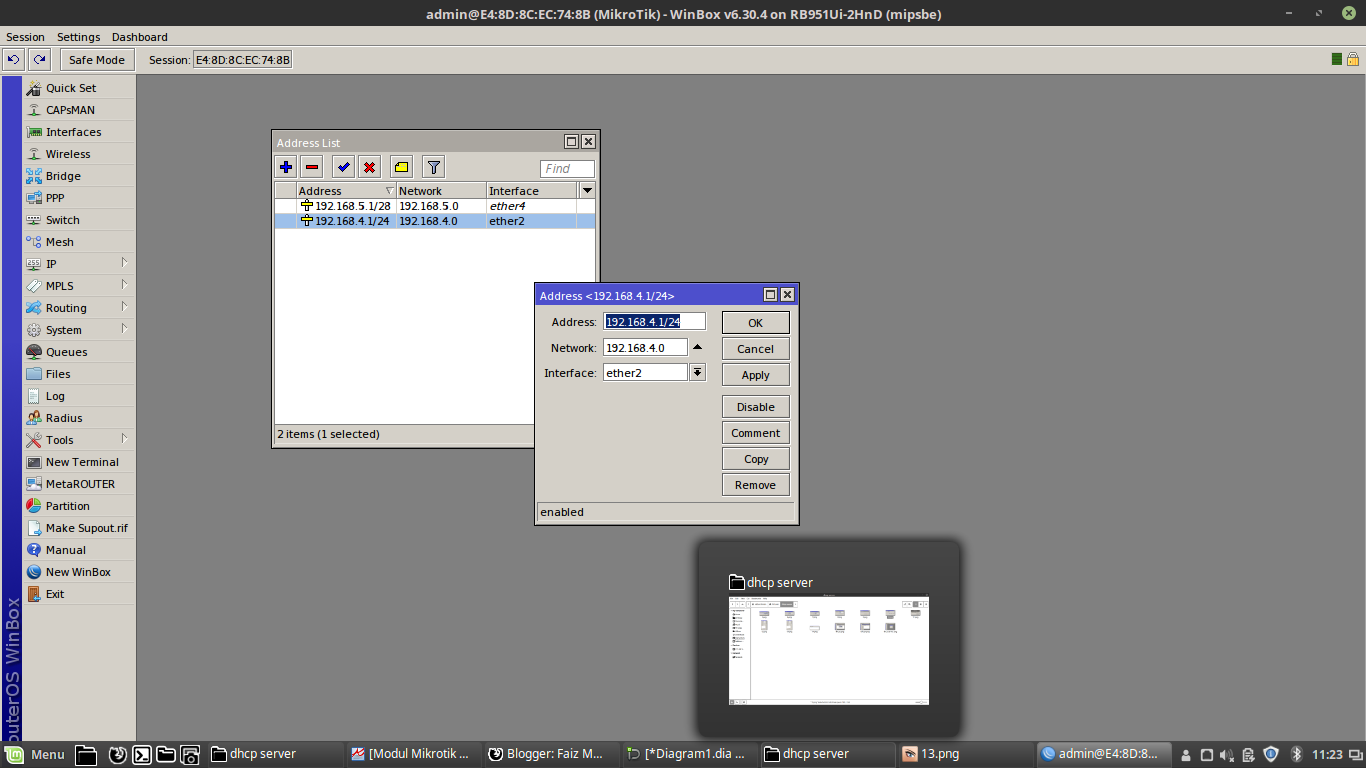Collapse Network field with up arrow

(x=698, y=348)
